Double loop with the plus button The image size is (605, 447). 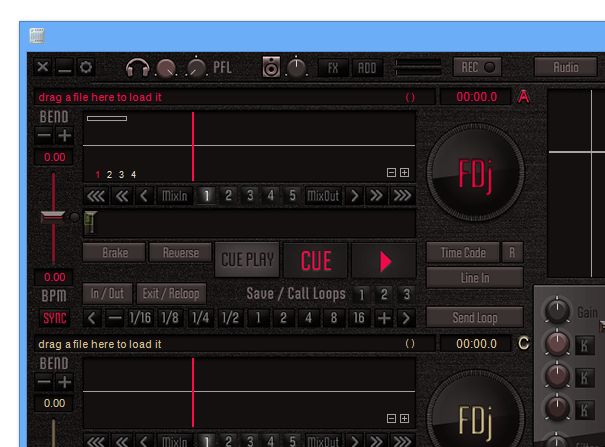click(x=384, y=318)
